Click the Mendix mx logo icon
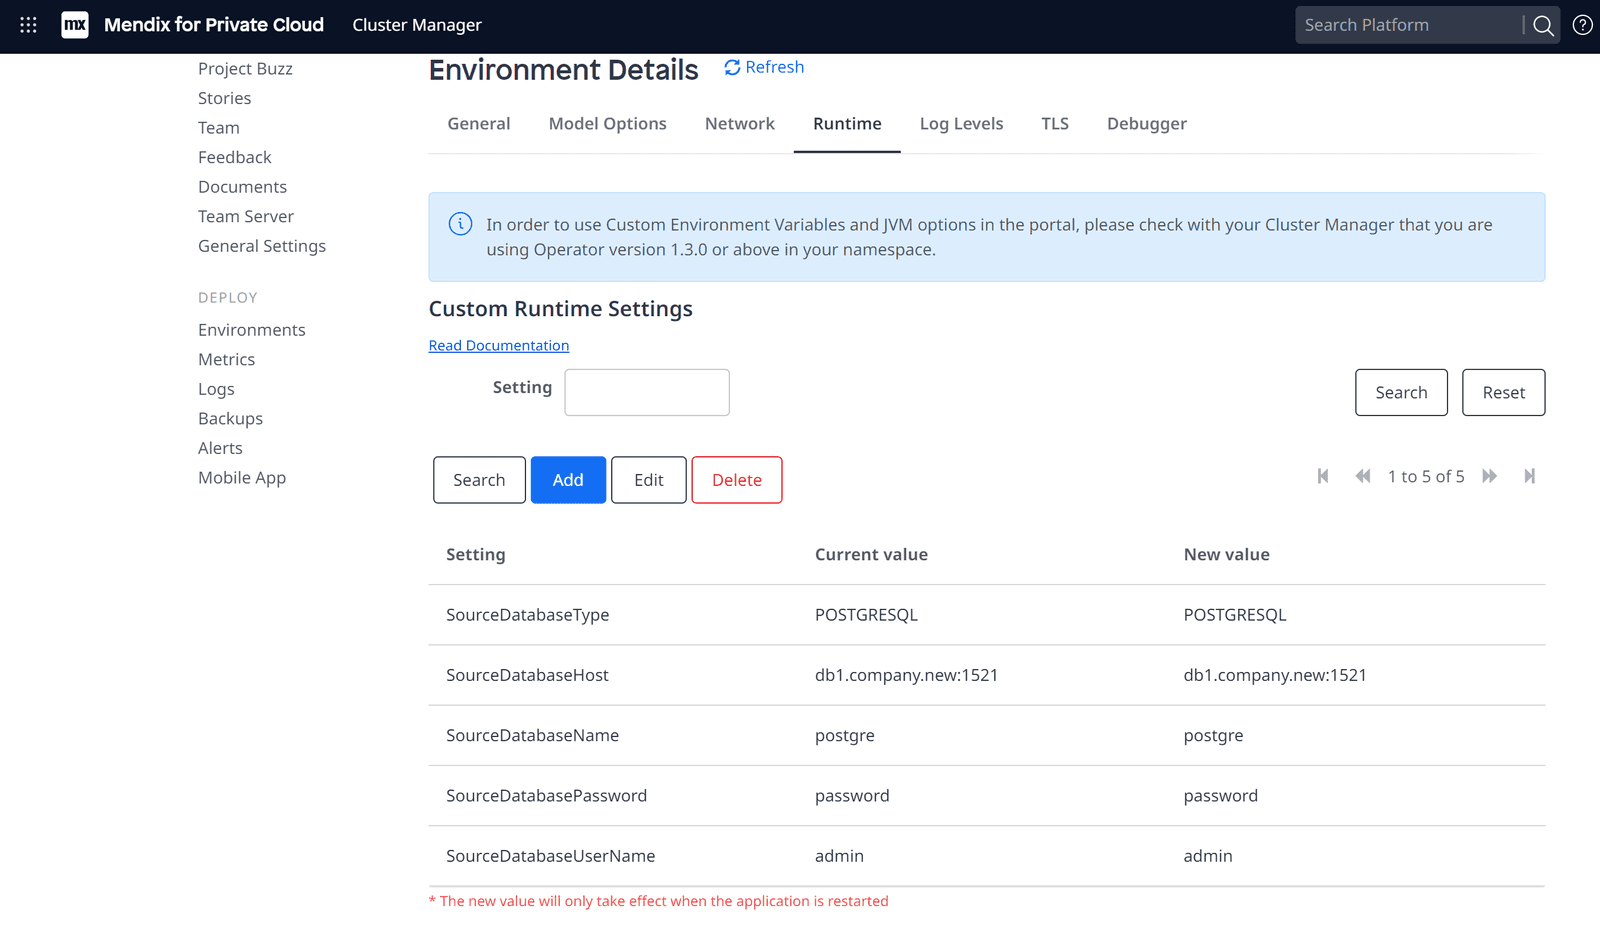1600x925 pixels. 74,25
